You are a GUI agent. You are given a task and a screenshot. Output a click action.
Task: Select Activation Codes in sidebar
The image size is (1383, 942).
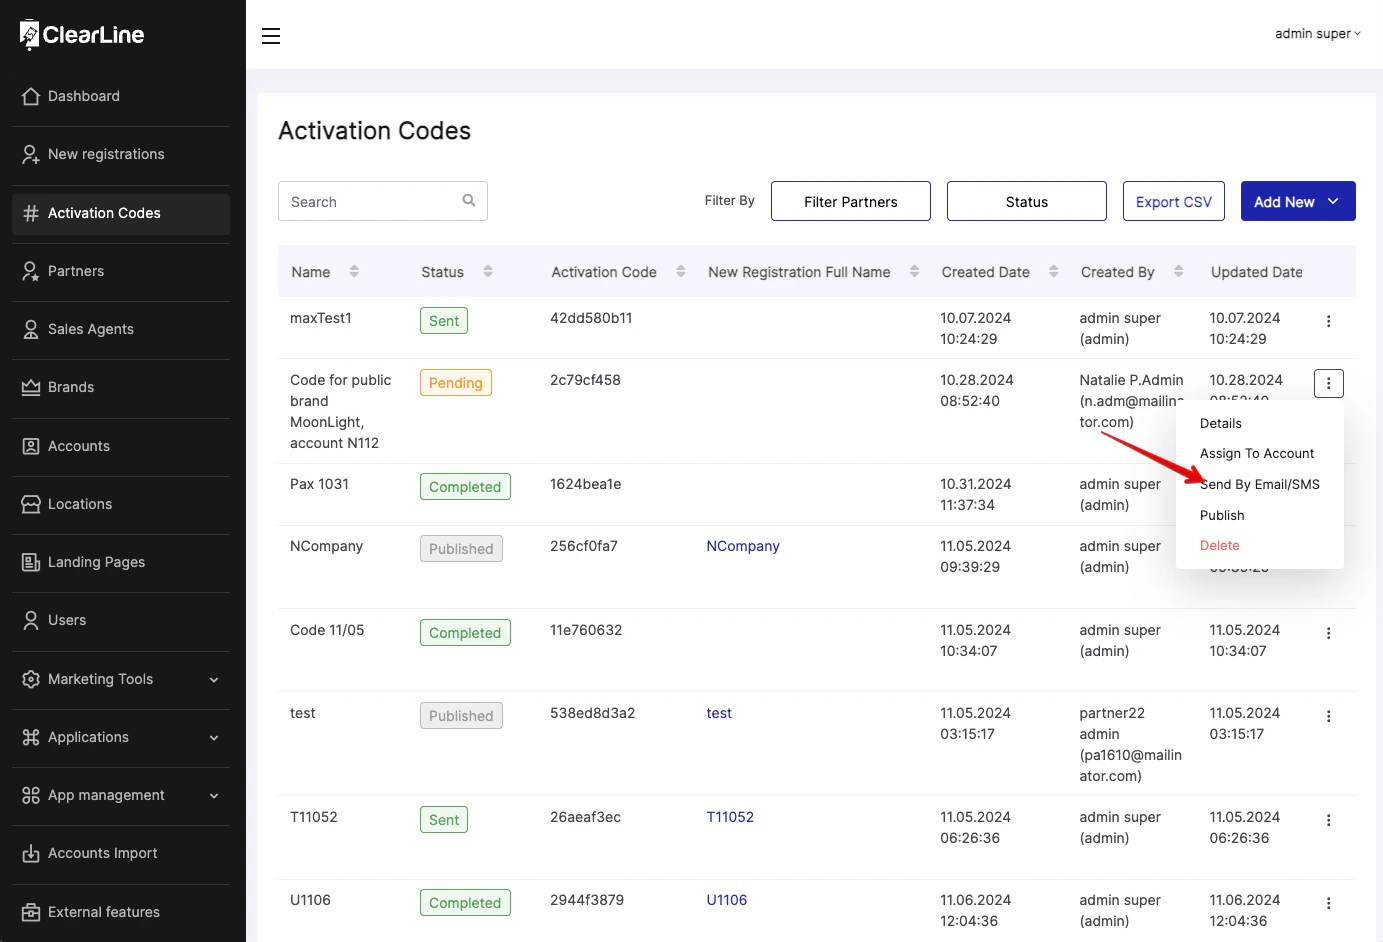[121, 213]
